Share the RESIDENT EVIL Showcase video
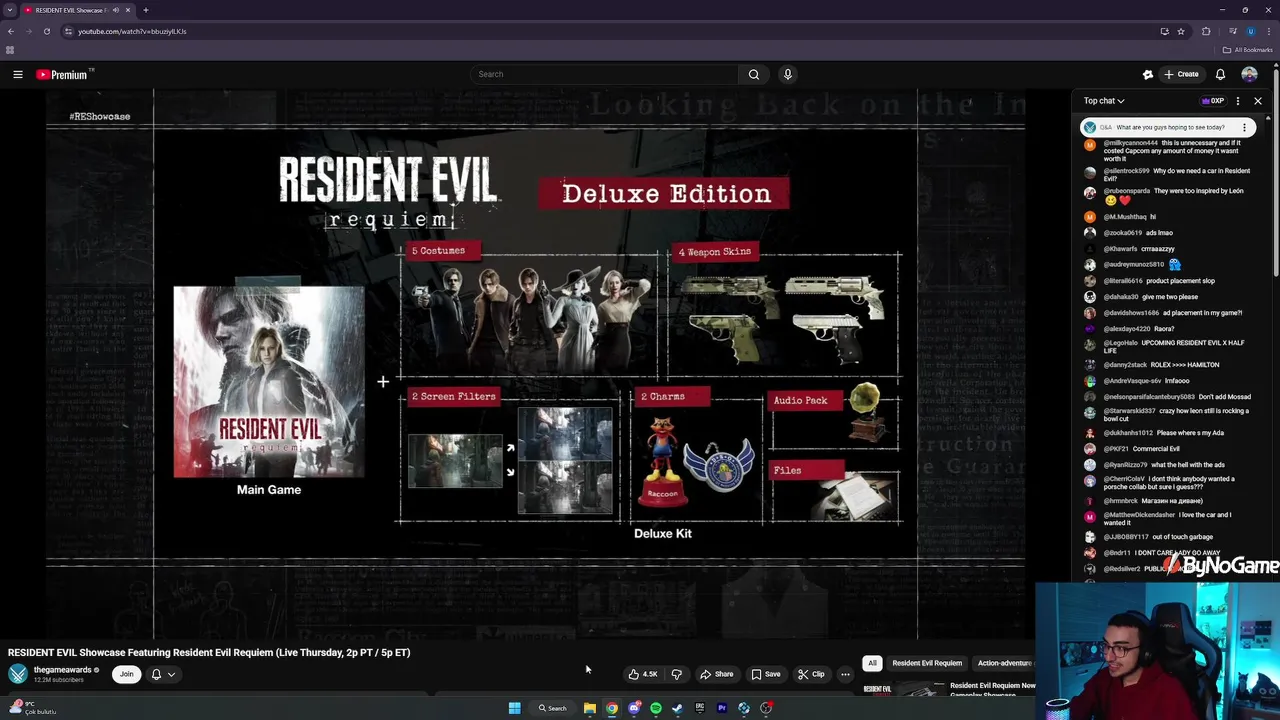Viewport: 1280px width, 720px height. click(x=716, y=674)
